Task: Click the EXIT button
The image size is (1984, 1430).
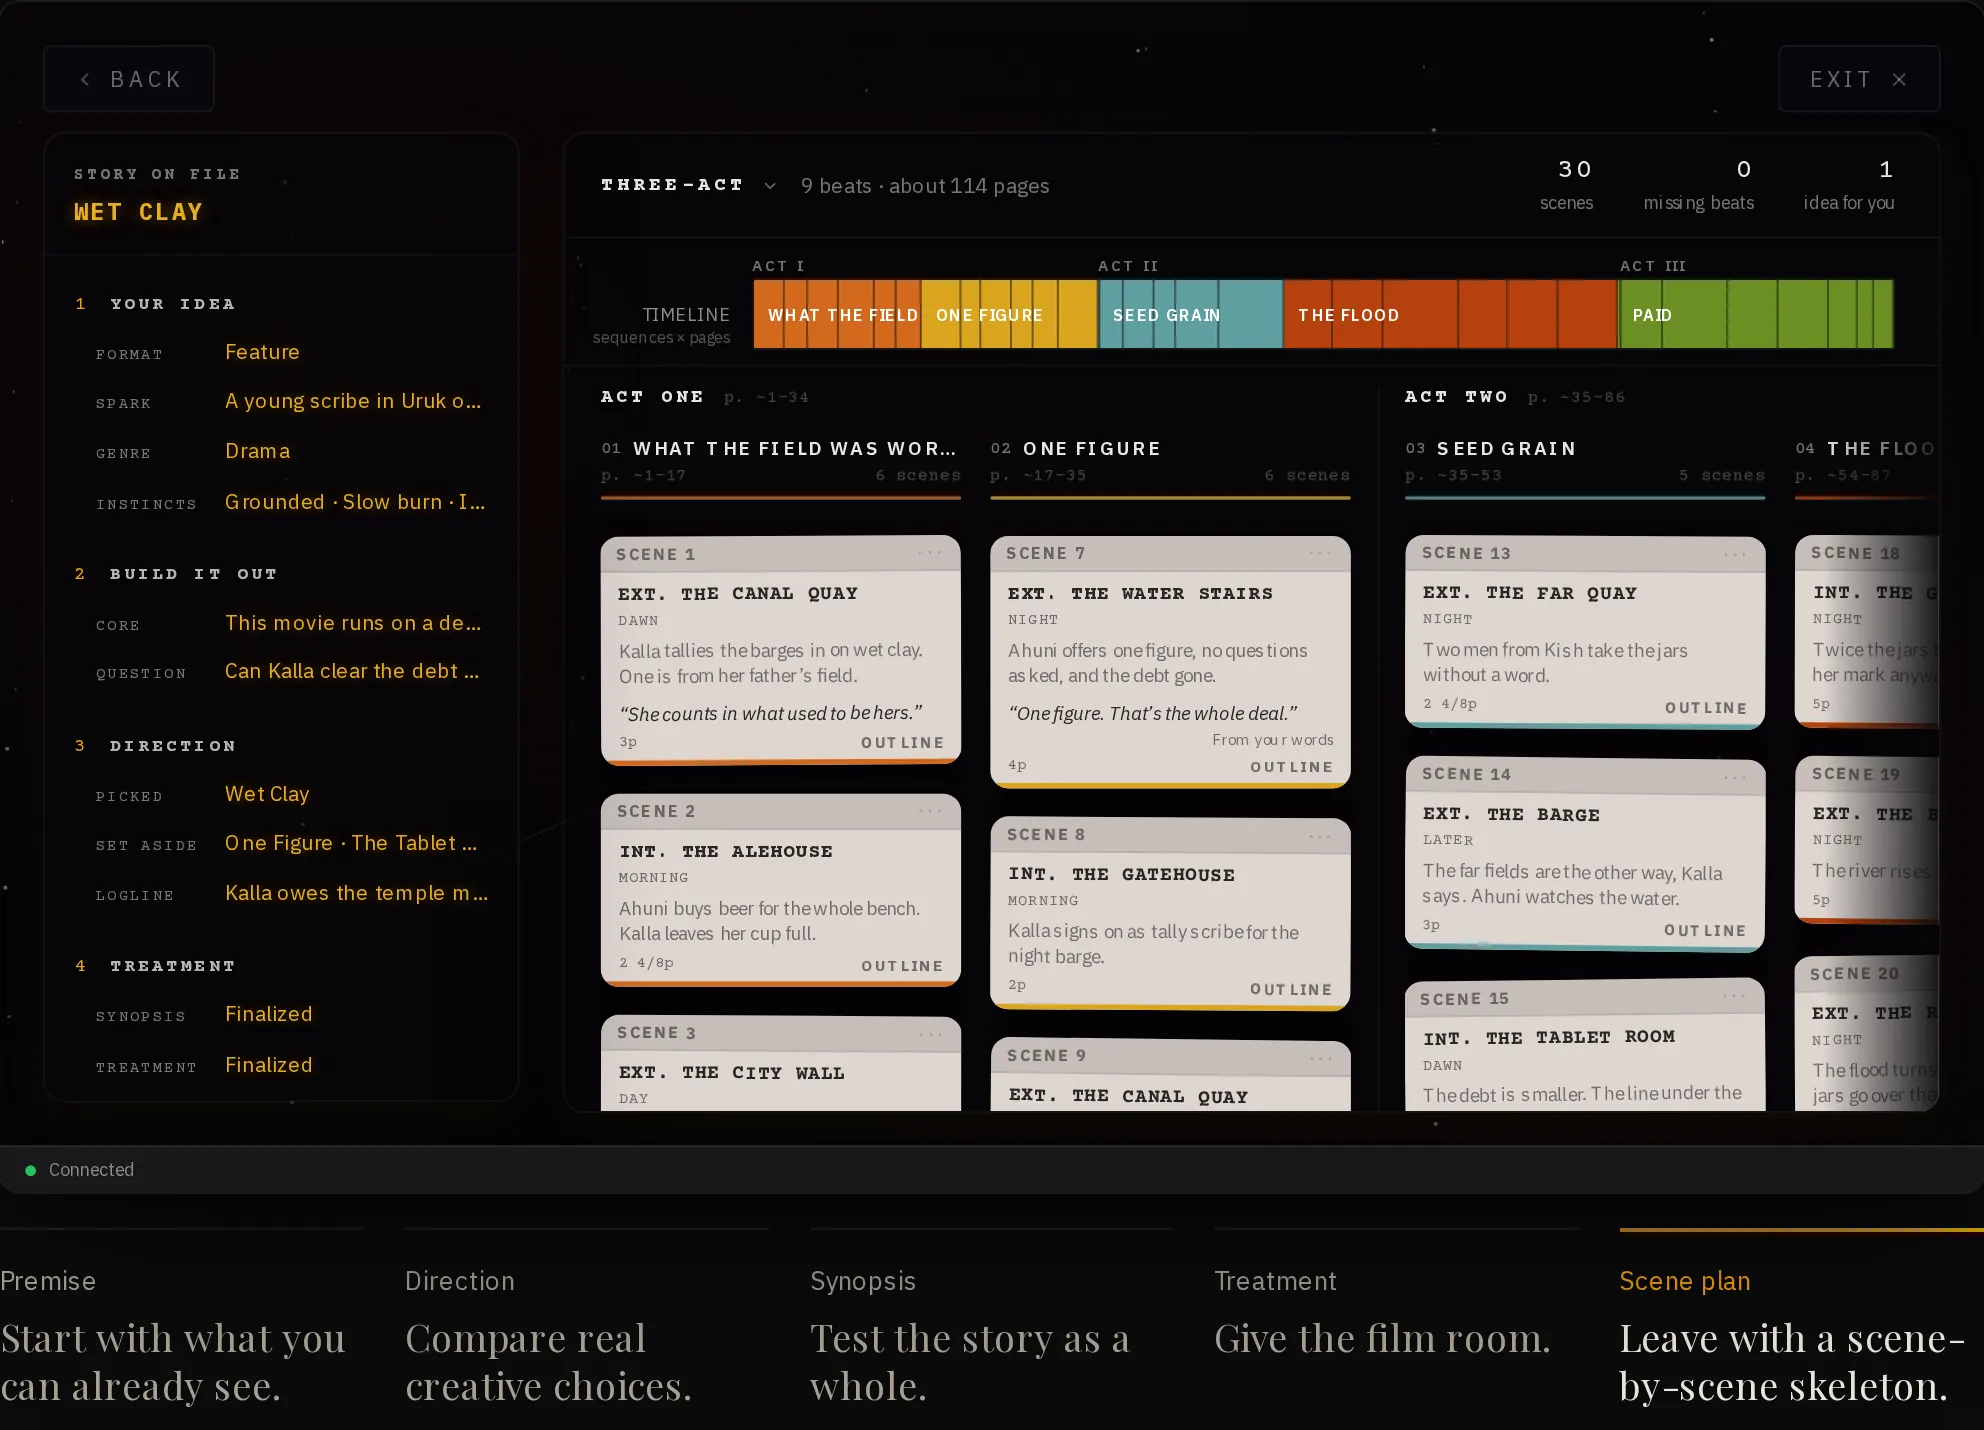Action: (1859, 79)
